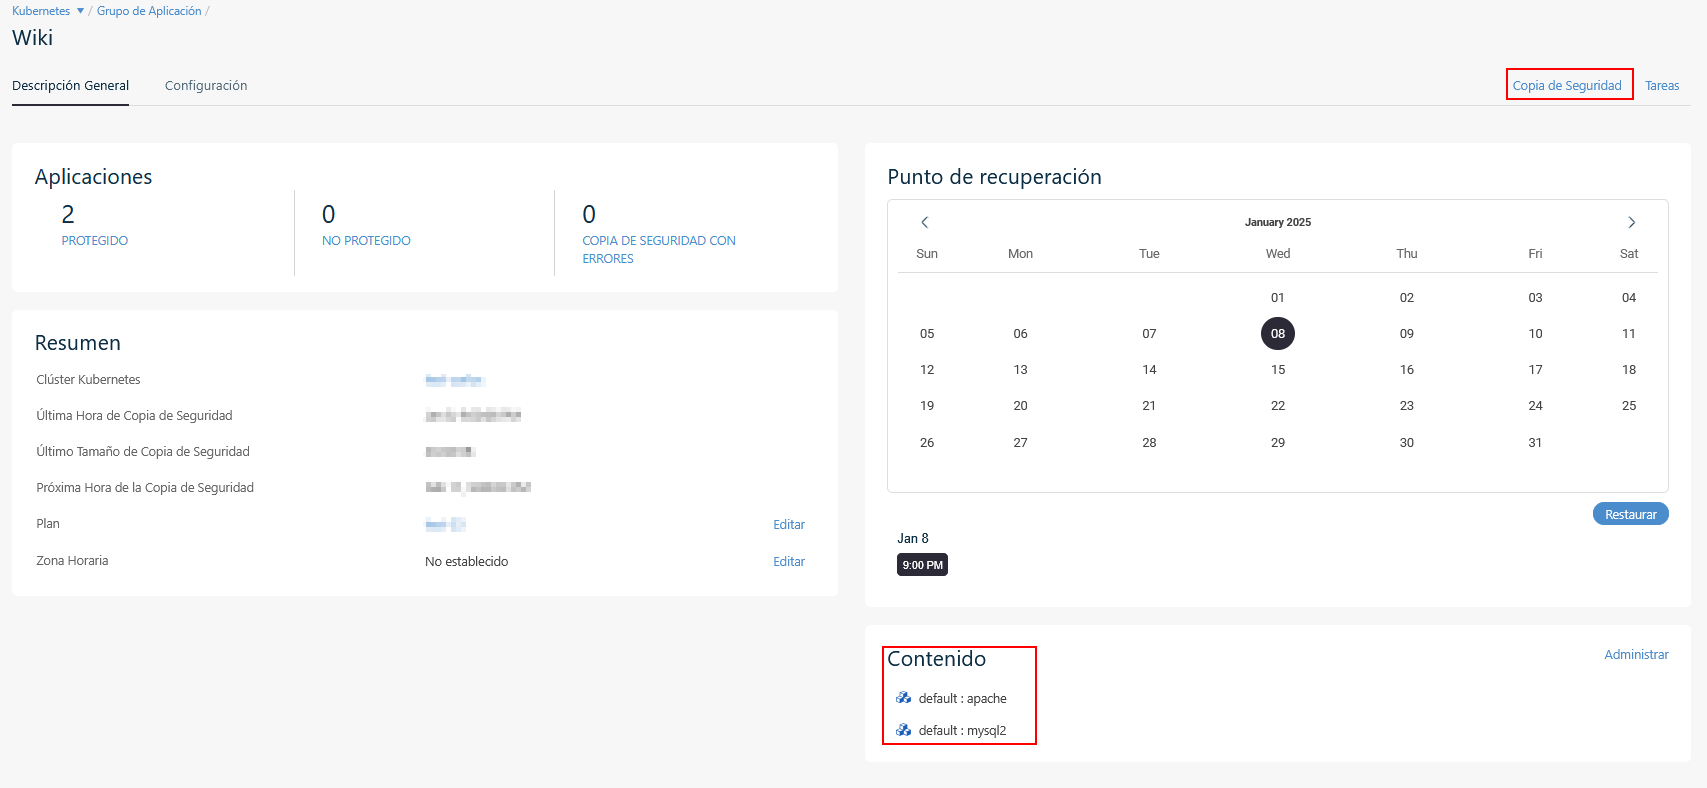Click Administrar in the Contenido panel
The width and height of the screenshot is (1707, 788).
point(1636,655)
